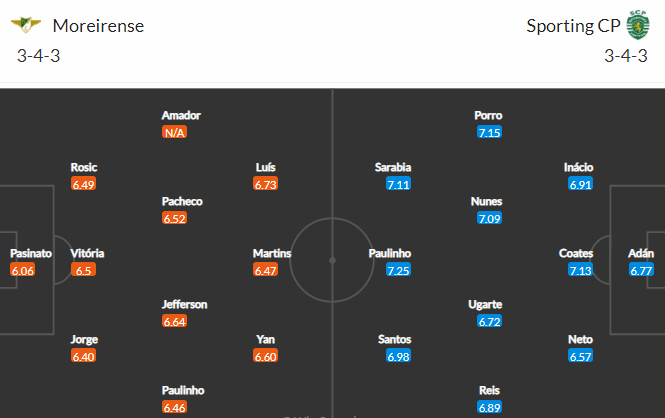Click the Sporting CP club crest icon
This screenshot has width=665, height=418.
pos(638,25)
